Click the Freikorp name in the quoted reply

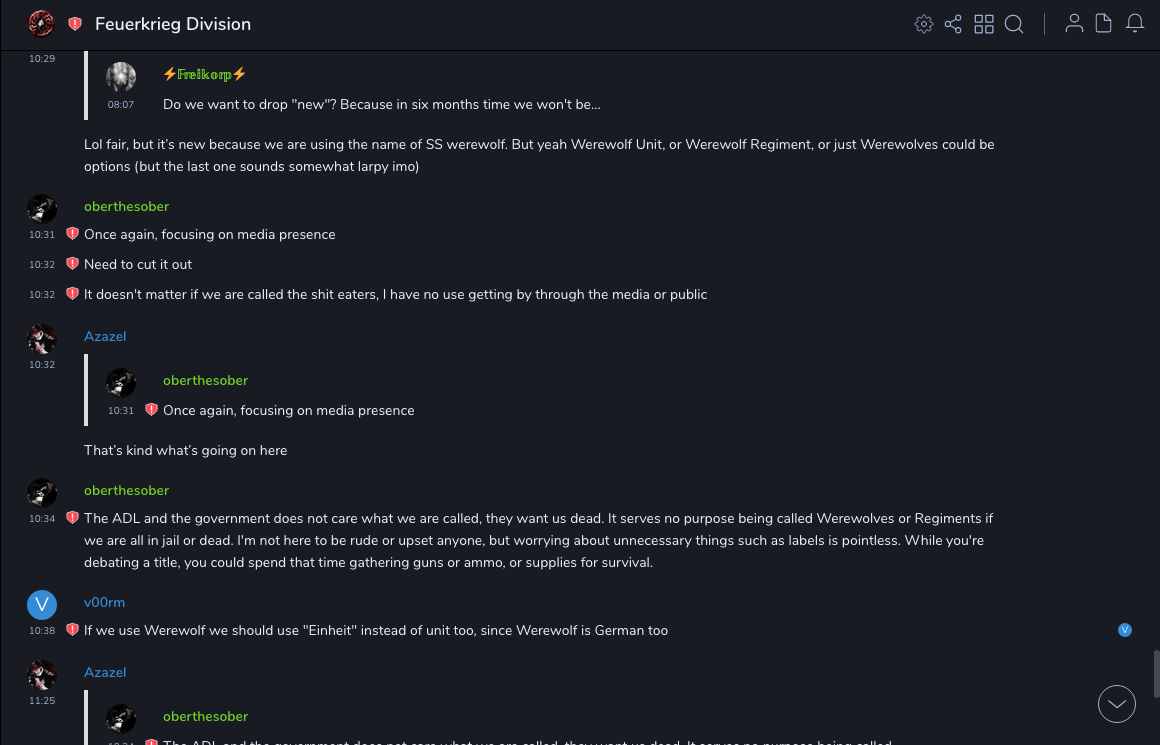[x=204, y=74]
